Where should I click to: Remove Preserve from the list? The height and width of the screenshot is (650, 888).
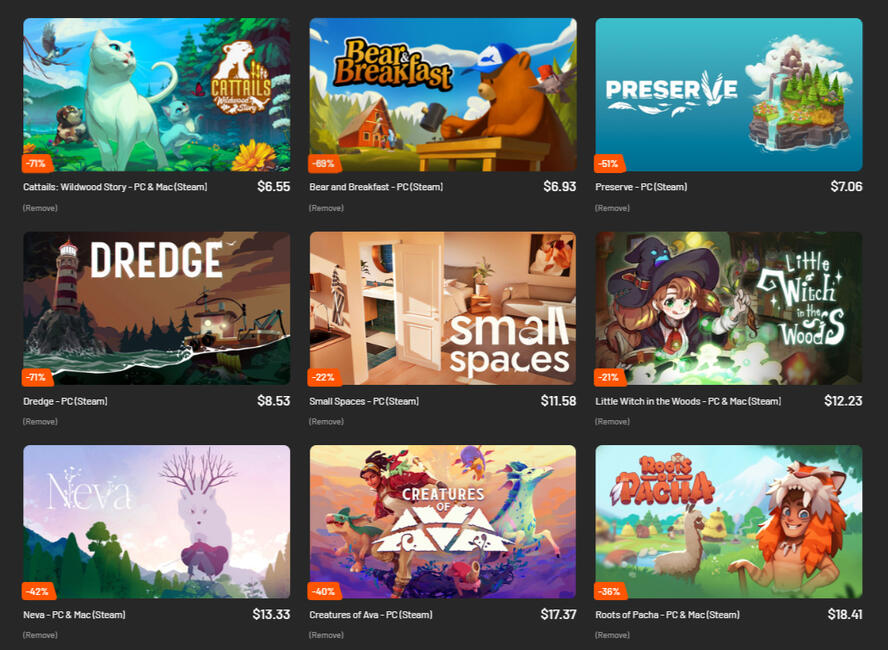point(612,208)
